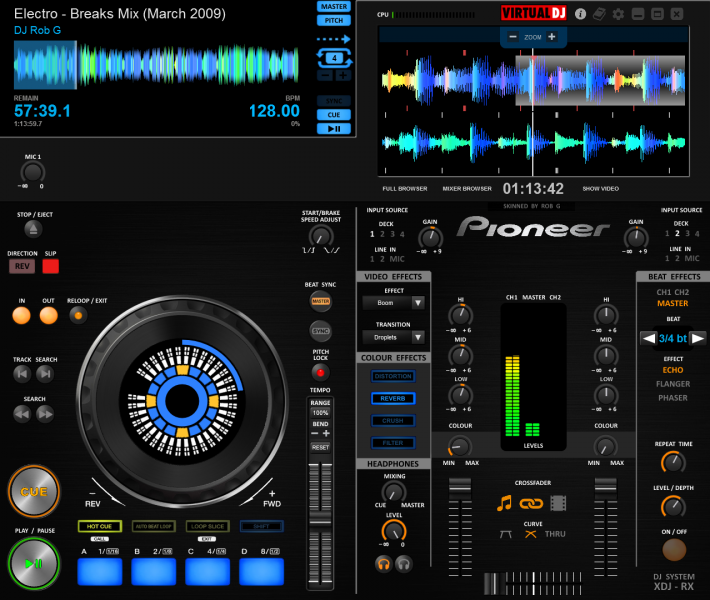The height and width of the screenshot is (600, 710).
Task: Click crossfader link chain icon
Action: [x=531, y=503]
